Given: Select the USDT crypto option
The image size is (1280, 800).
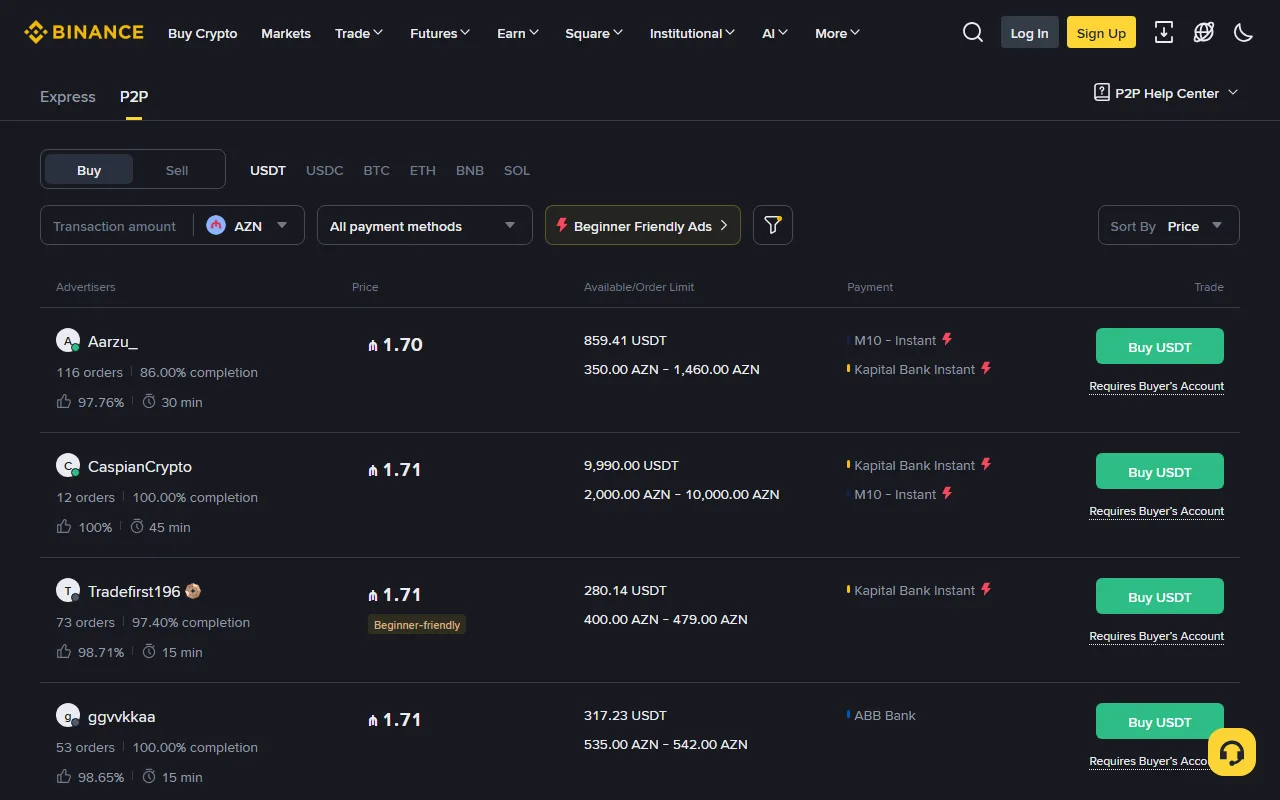Looking at the screenshot, I should pos(268,170).
